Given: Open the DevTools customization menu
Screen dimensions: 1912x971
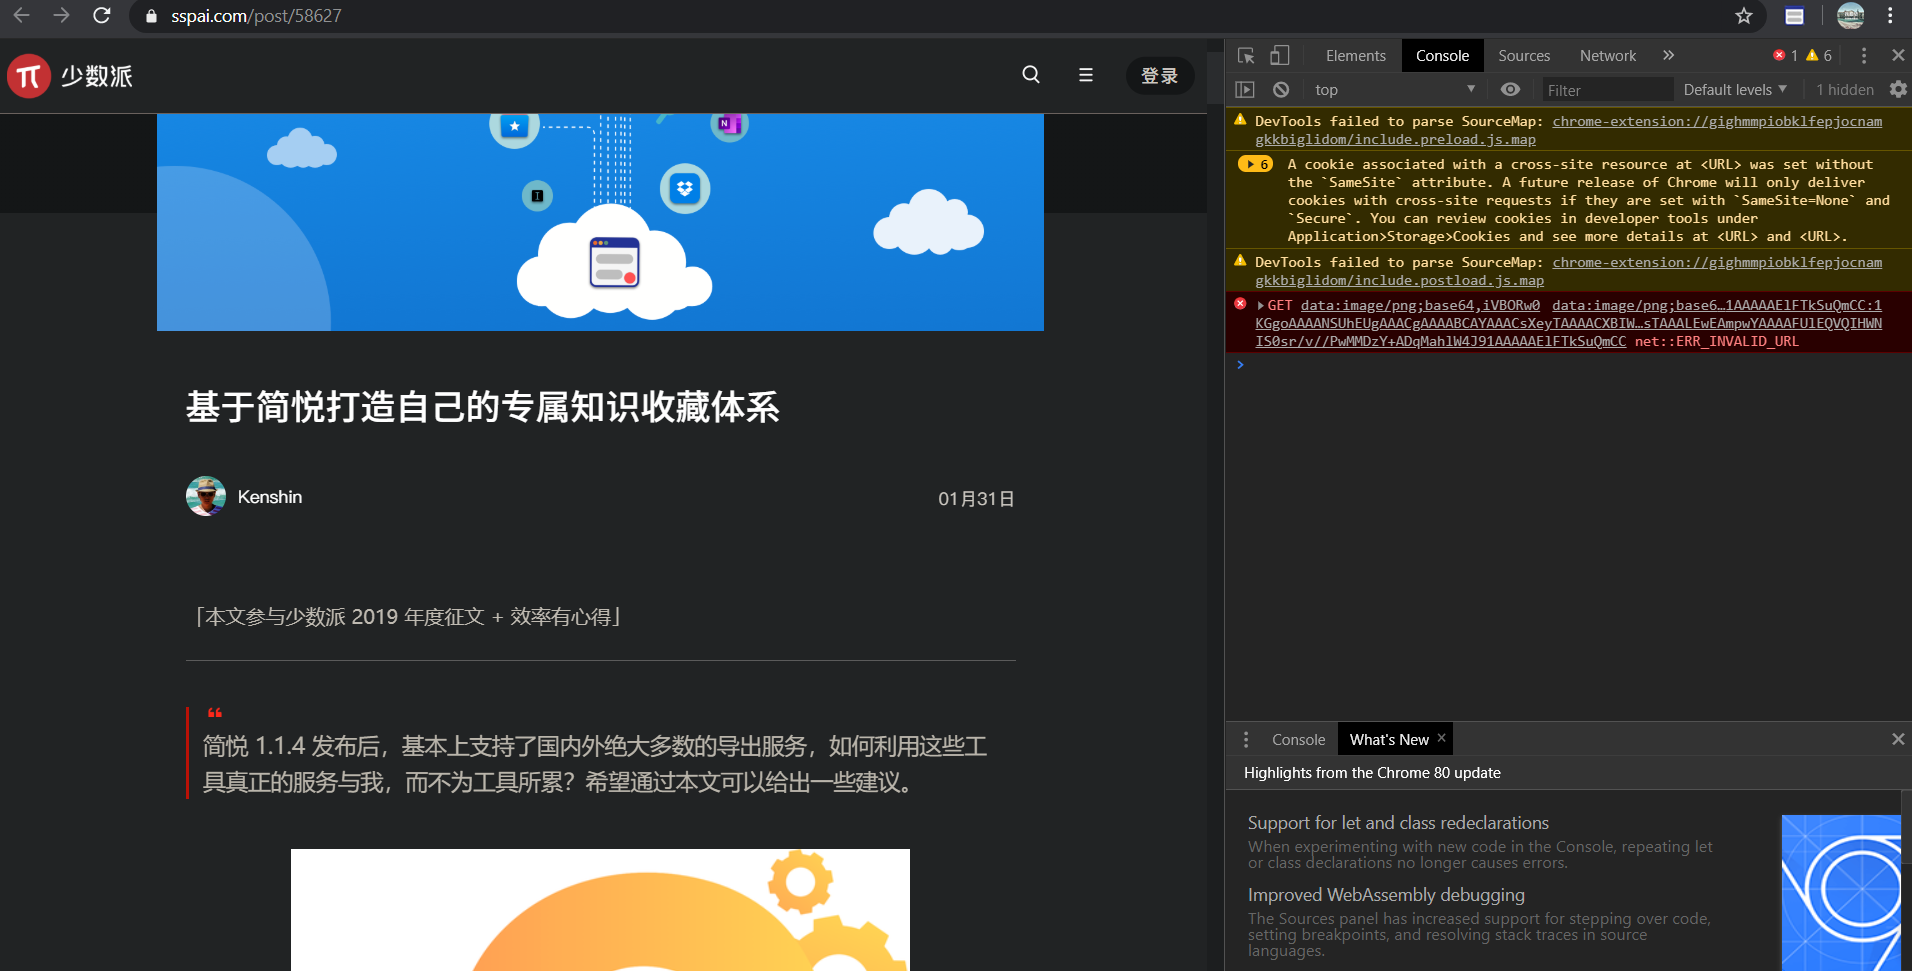Looking at the screenshot, I should (1864, 55).
